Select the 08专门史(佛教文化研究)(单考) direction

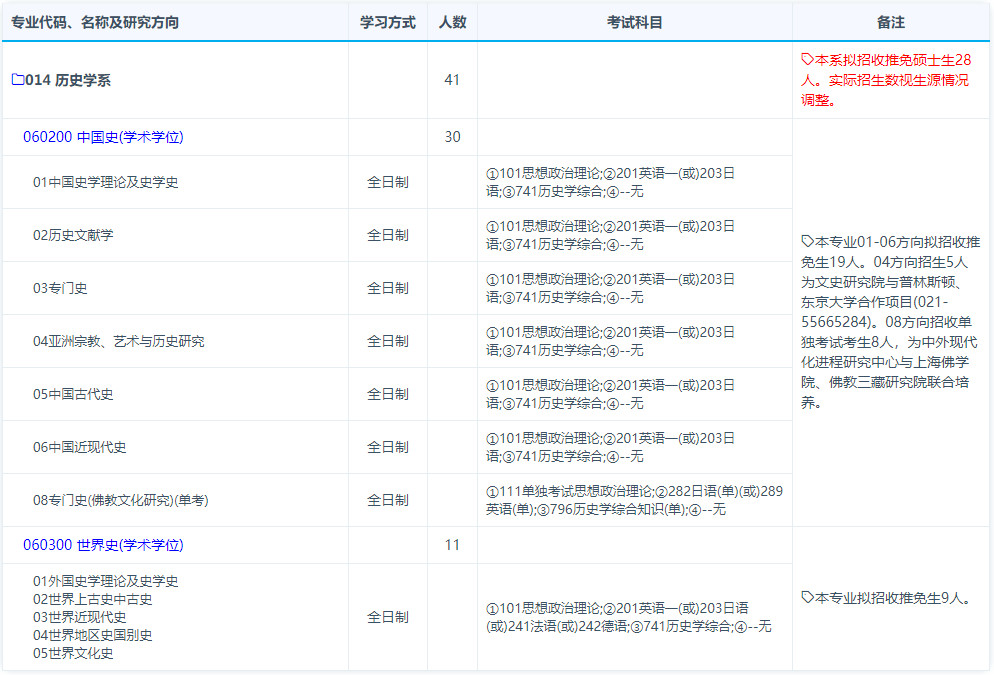click(120, 500)
